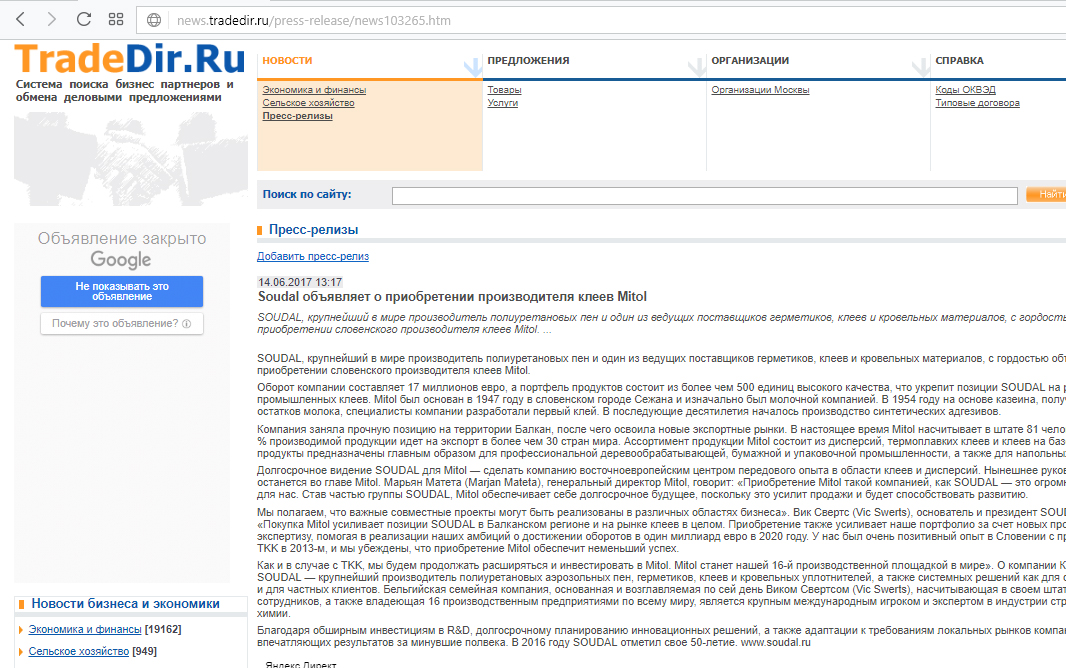Open the ОРГАНИЗАЦИИ menu tab
This screenshot has width=1066, height=668.
coord(750,60)
